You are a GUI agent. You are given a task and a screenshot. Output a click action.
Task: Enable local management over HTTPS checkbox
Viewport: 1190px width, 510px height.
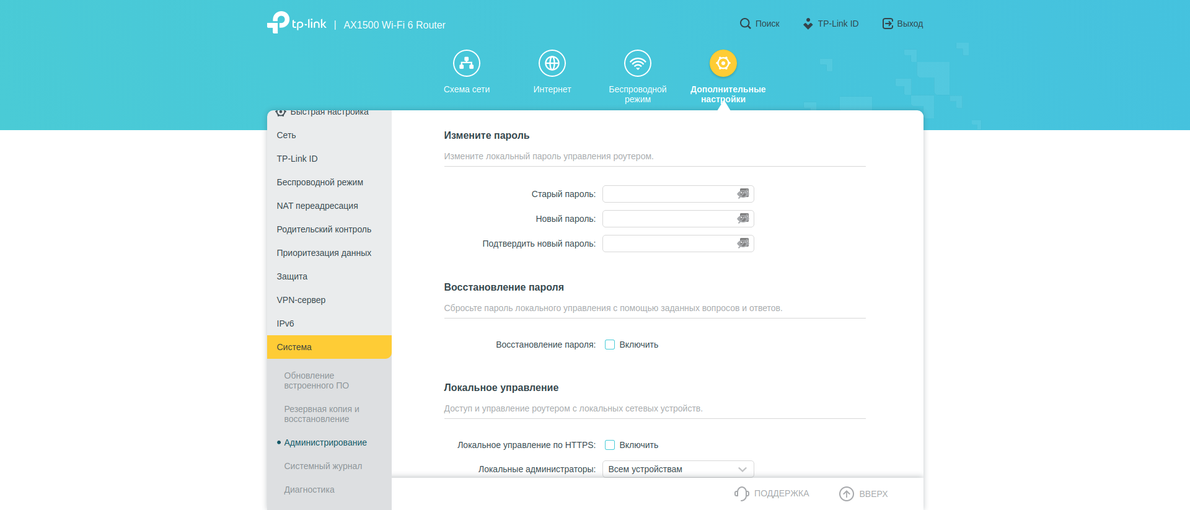[610, 445]
